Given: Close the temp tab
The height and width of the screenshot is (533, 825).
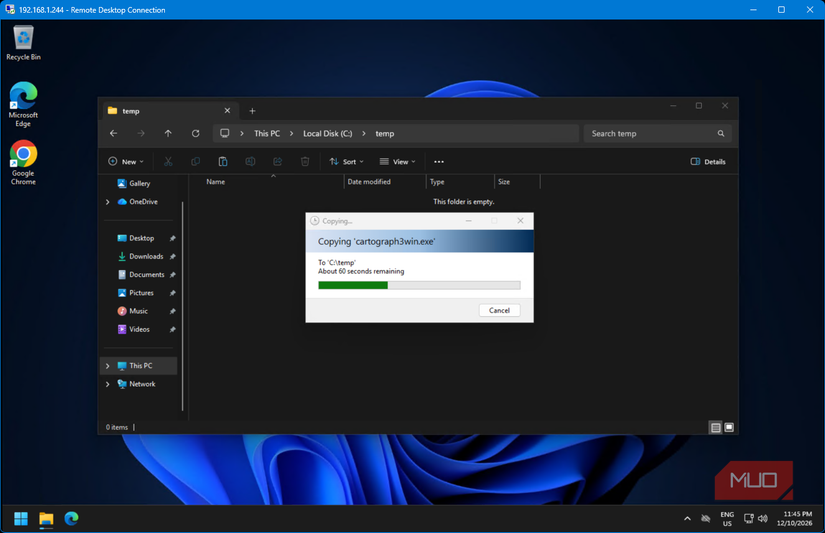Looking at the screenshot, I should (x=227, y=110).
